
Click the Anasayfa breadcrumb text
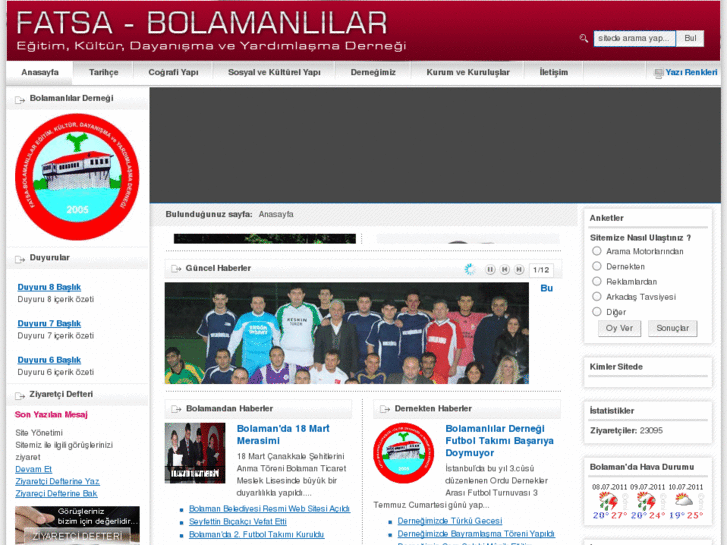(x=276, y=214)
